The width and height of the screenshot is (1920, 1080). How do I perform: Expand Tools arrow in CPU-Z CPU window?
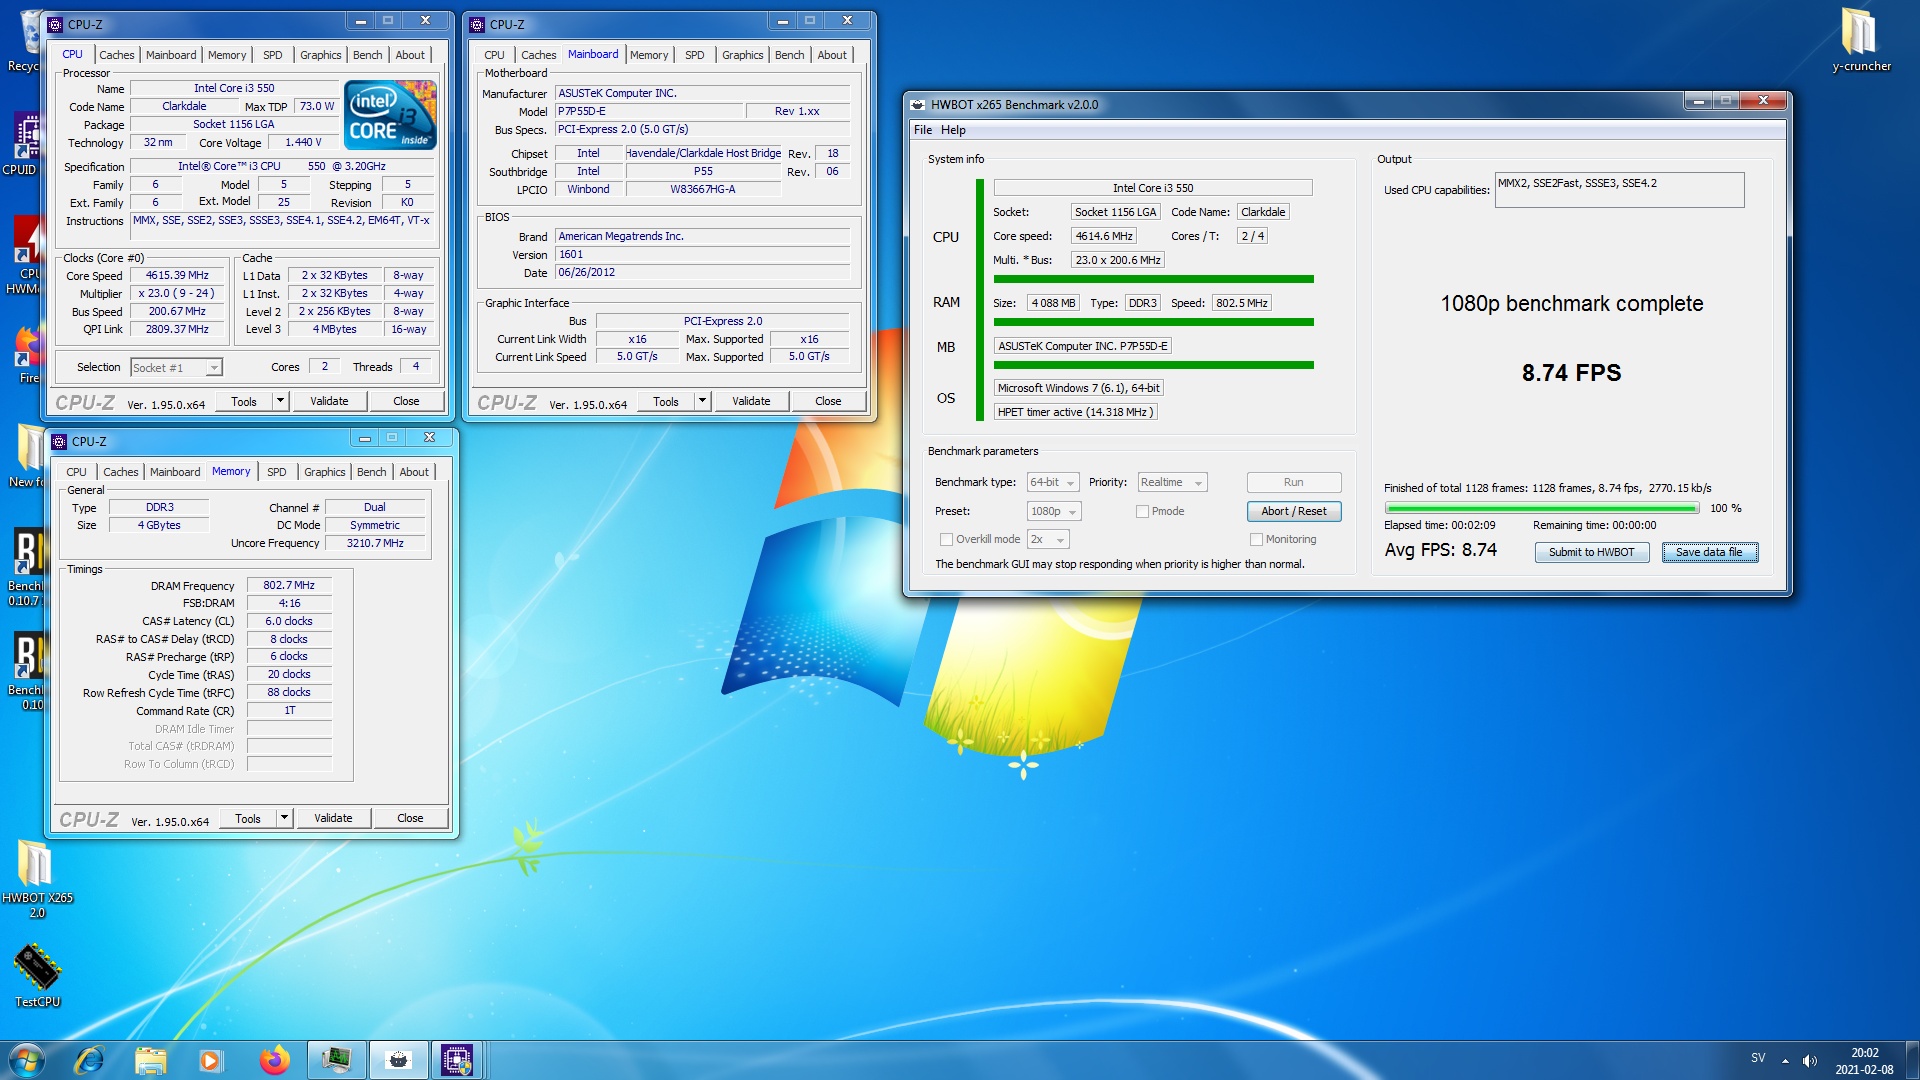(280, 401)
